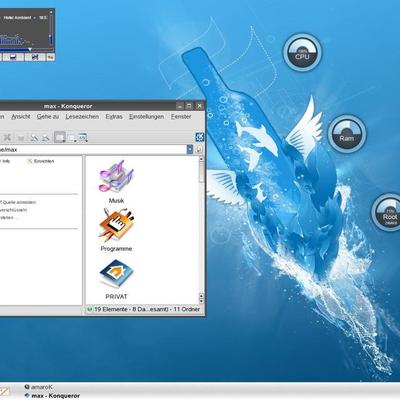Open the Extras menu
Screen dimensions: 400x400
click(114, 117)
